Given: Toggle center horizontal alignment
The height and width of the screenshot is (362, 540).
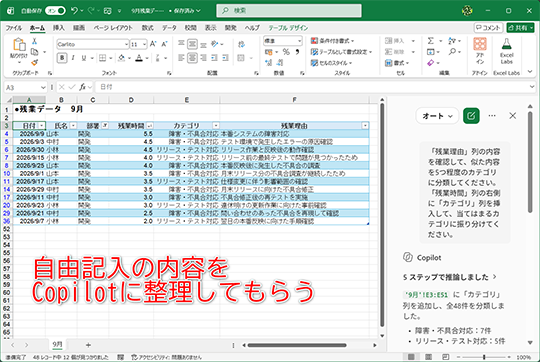Looking at the screenshot, I should [x=192, y=58].
